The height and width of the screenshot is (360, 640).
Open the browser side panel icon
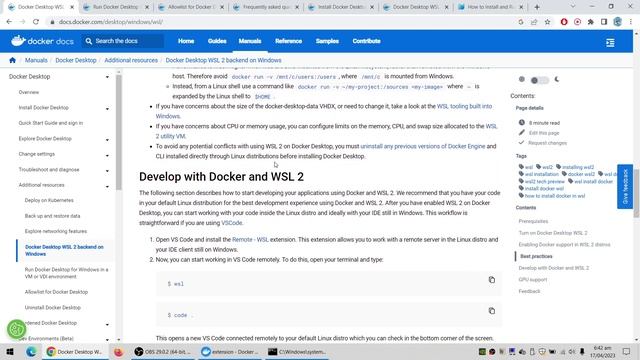[604, 22]
